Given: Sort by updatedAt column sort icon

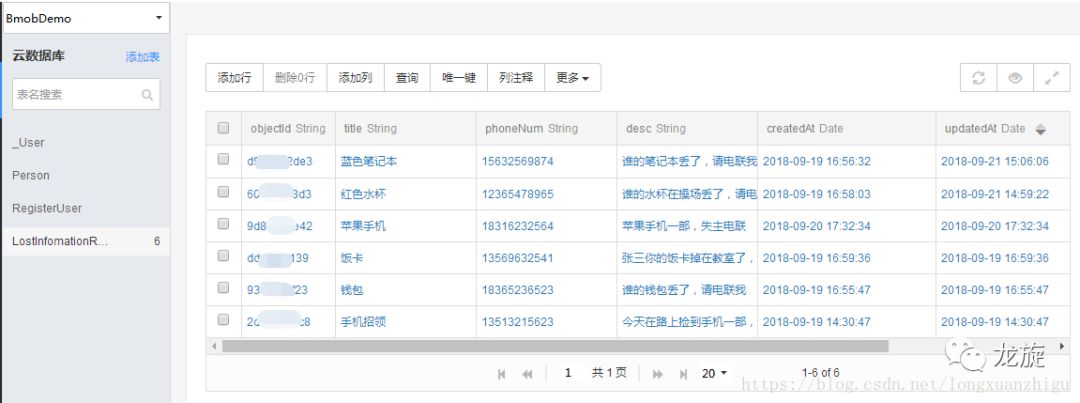Looking at the screenshot, I should [x=1041, y=129].
